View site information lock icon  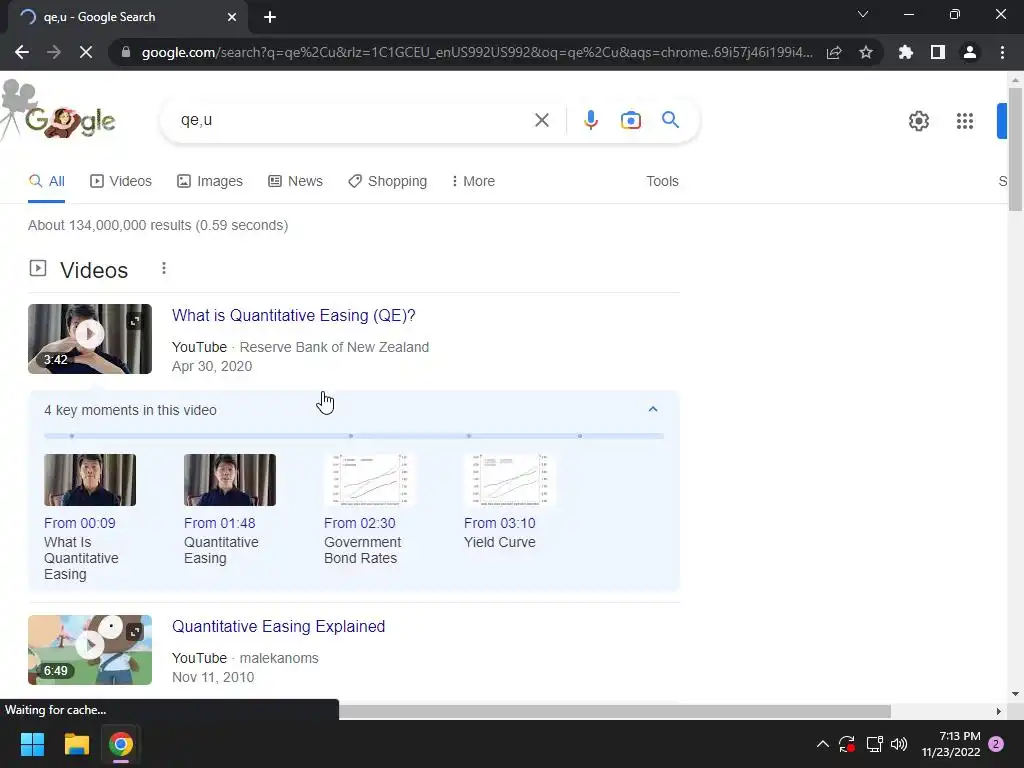click(x=126, y=52)
